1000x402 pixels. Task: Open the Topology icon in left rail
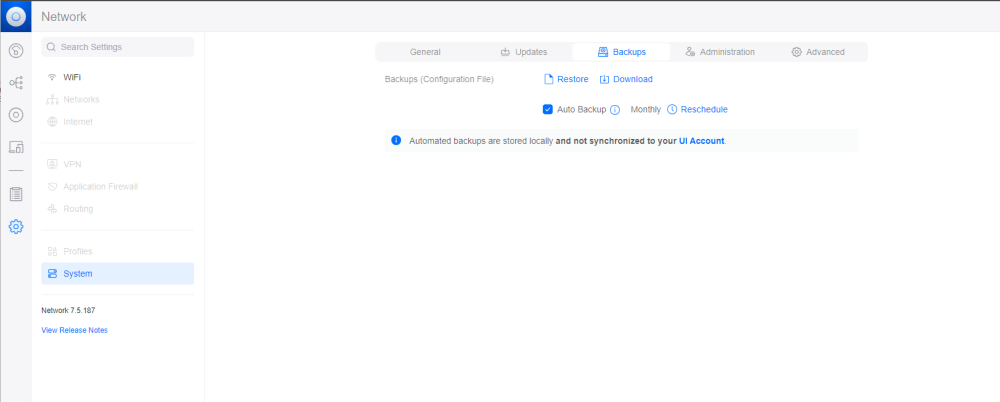point(16,83)
